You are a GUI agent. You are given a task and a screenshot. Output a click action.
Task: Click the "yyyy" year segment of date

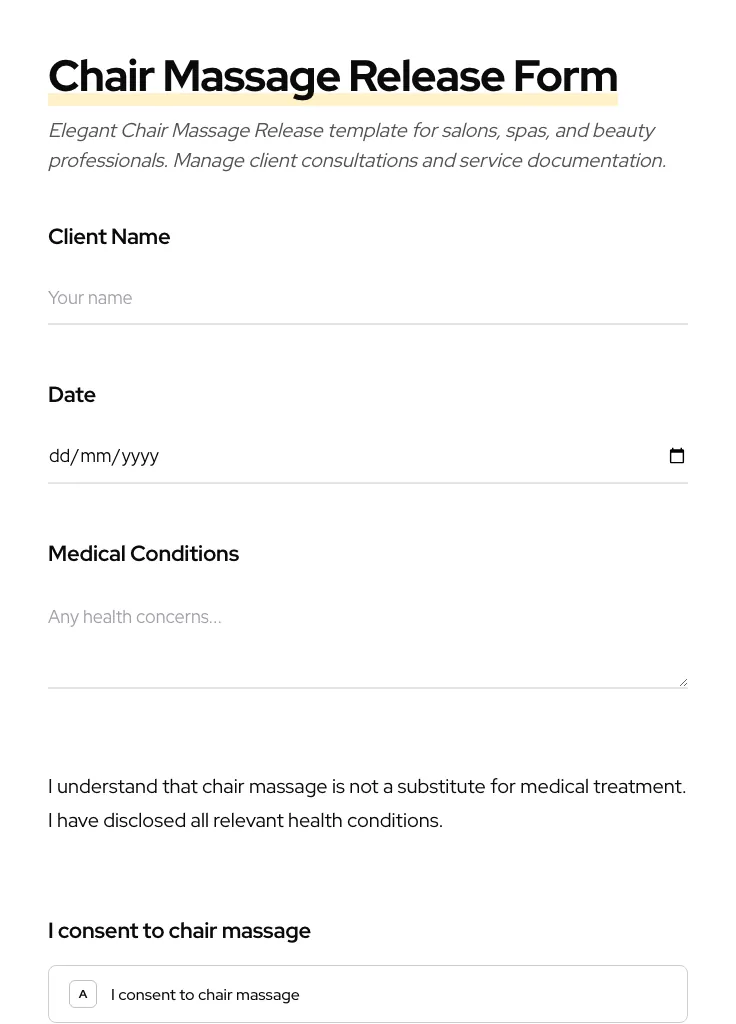(x=140, y=456)
